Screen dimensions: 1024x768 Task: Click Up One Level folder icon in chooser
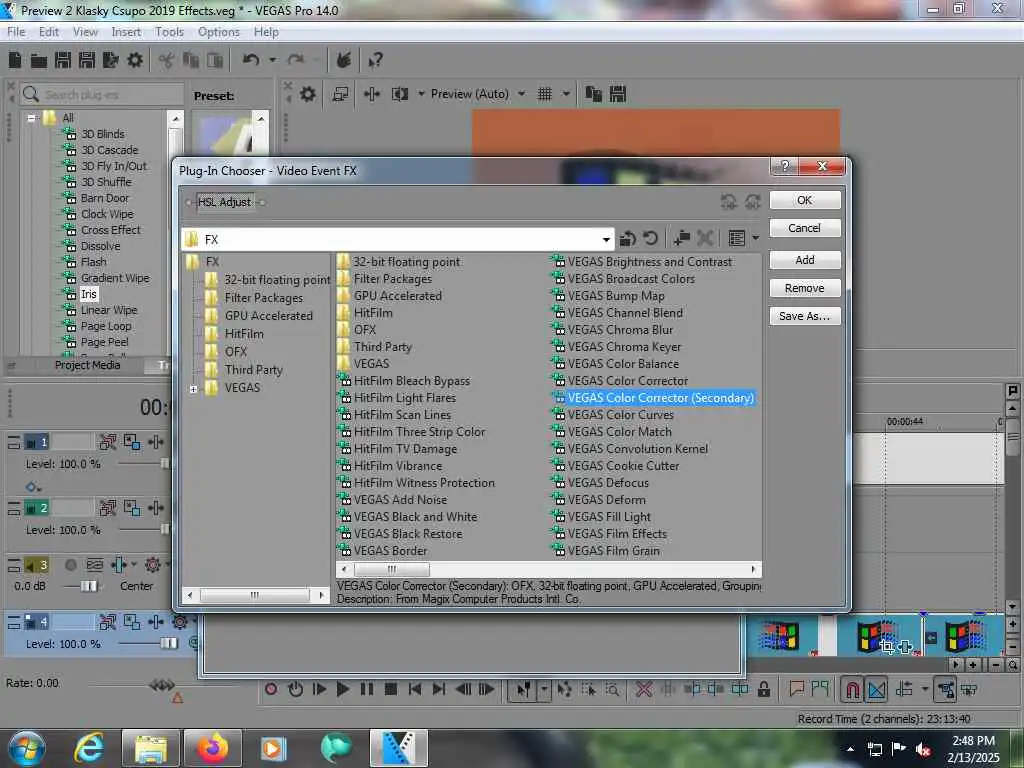point(628,238)
